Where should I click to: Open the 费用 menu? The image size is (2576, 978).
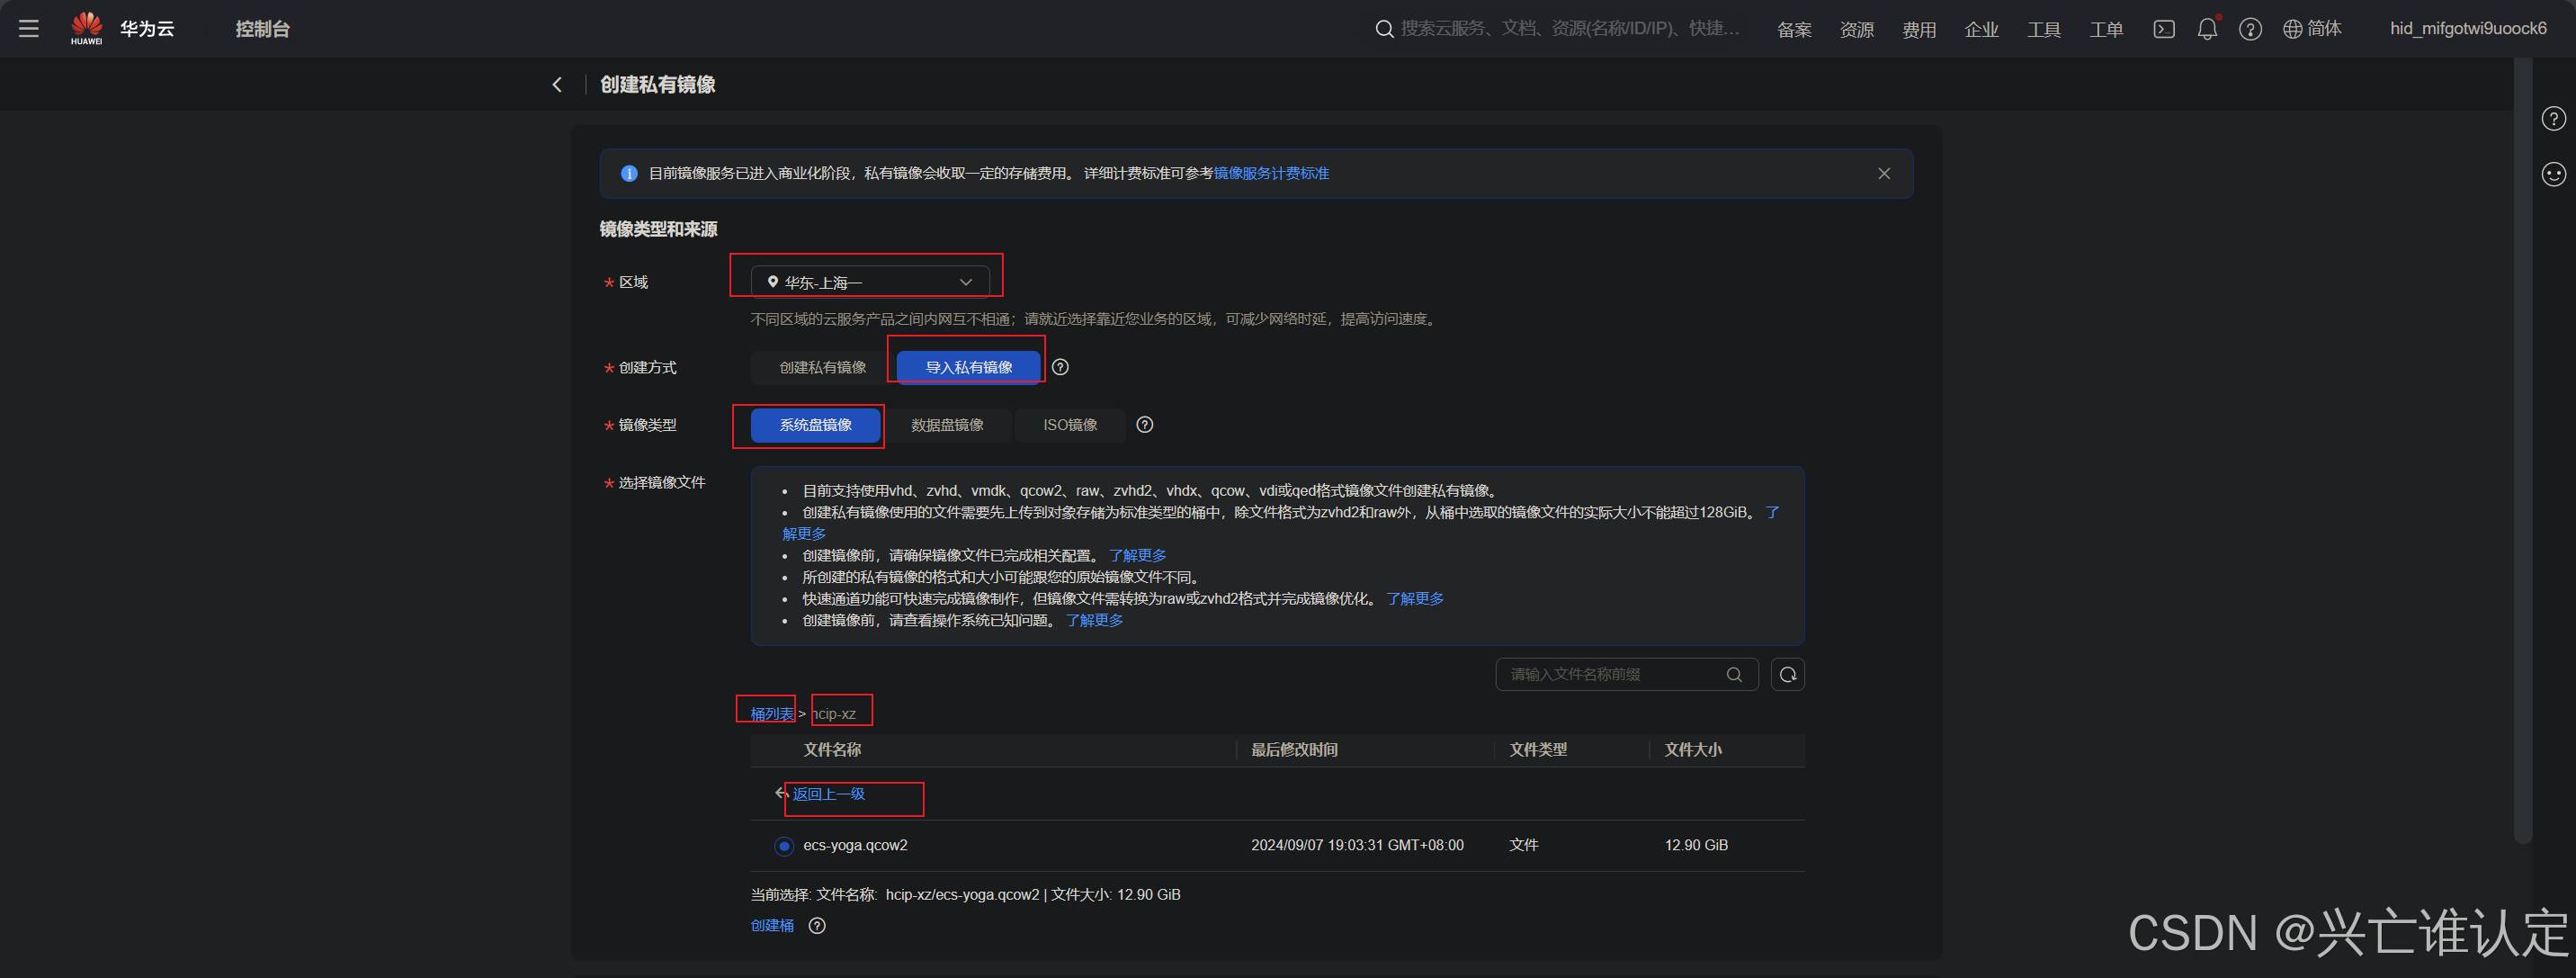point(1919,30)
